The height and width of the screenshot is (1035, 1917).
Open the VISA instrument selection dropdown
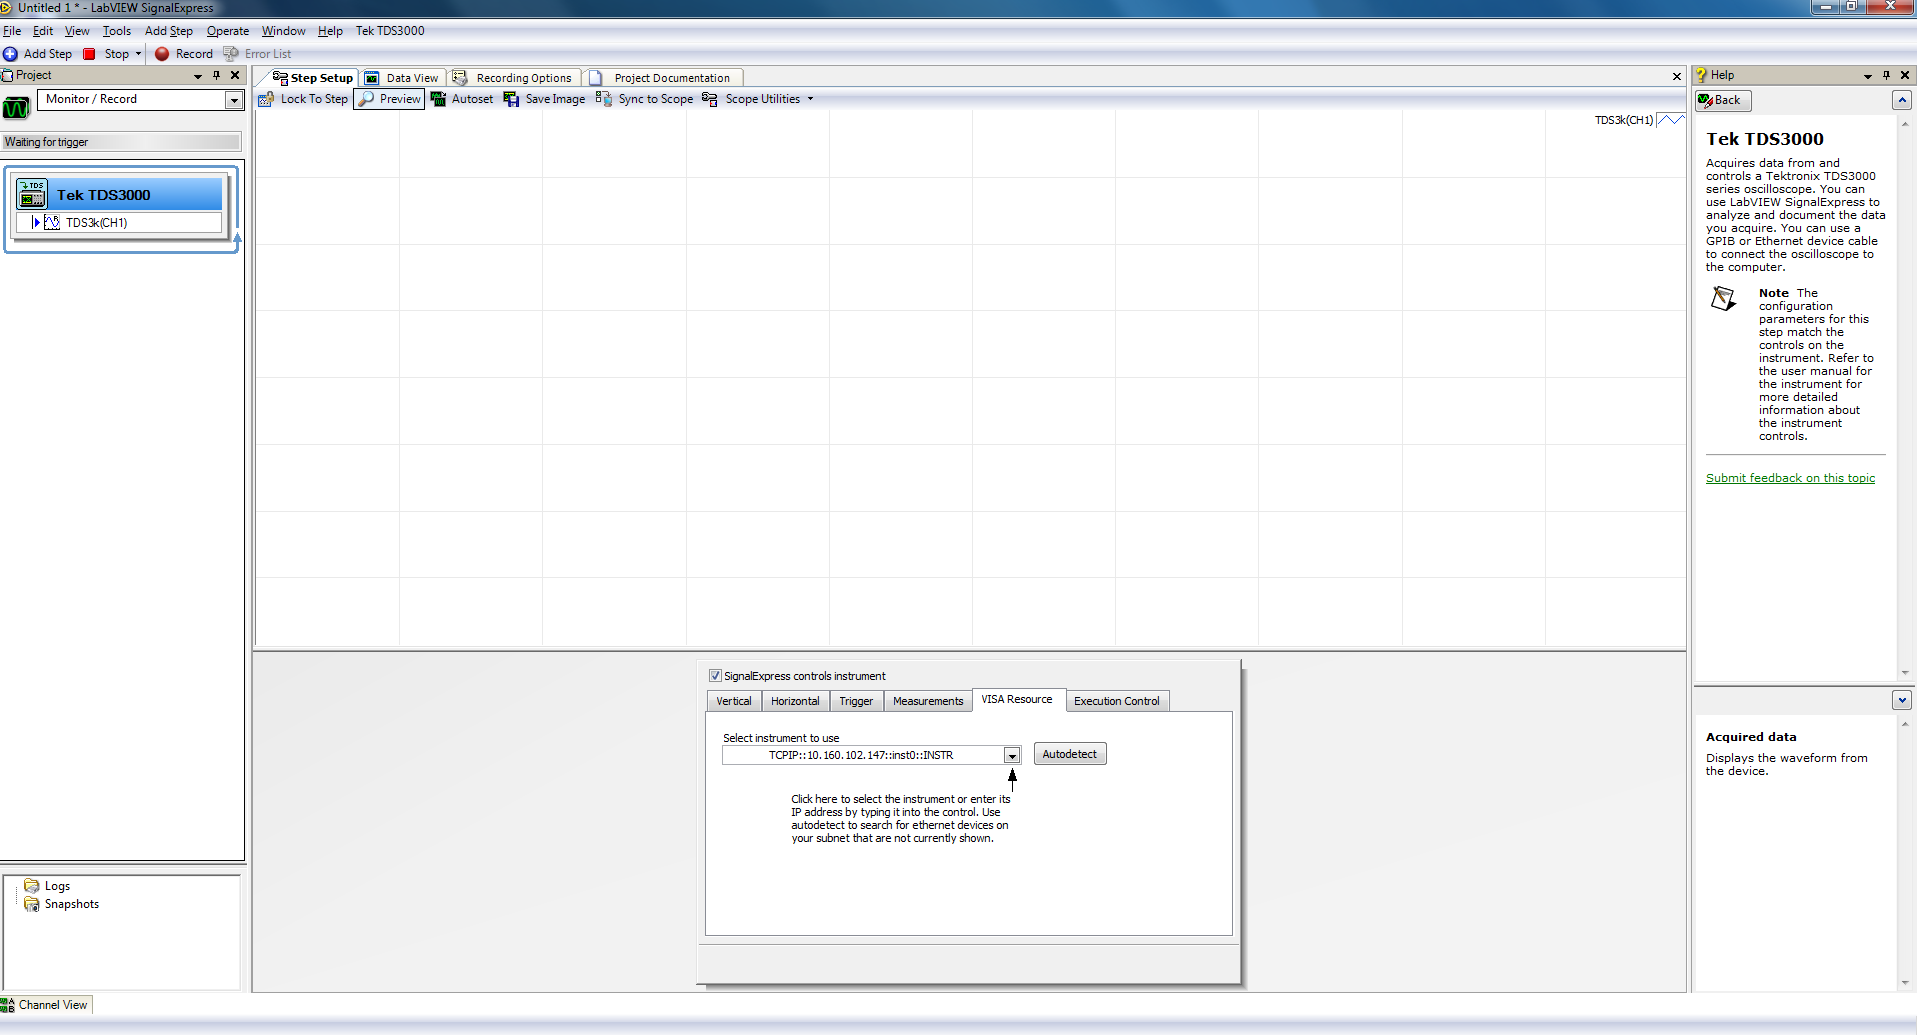click(1012, 756)
